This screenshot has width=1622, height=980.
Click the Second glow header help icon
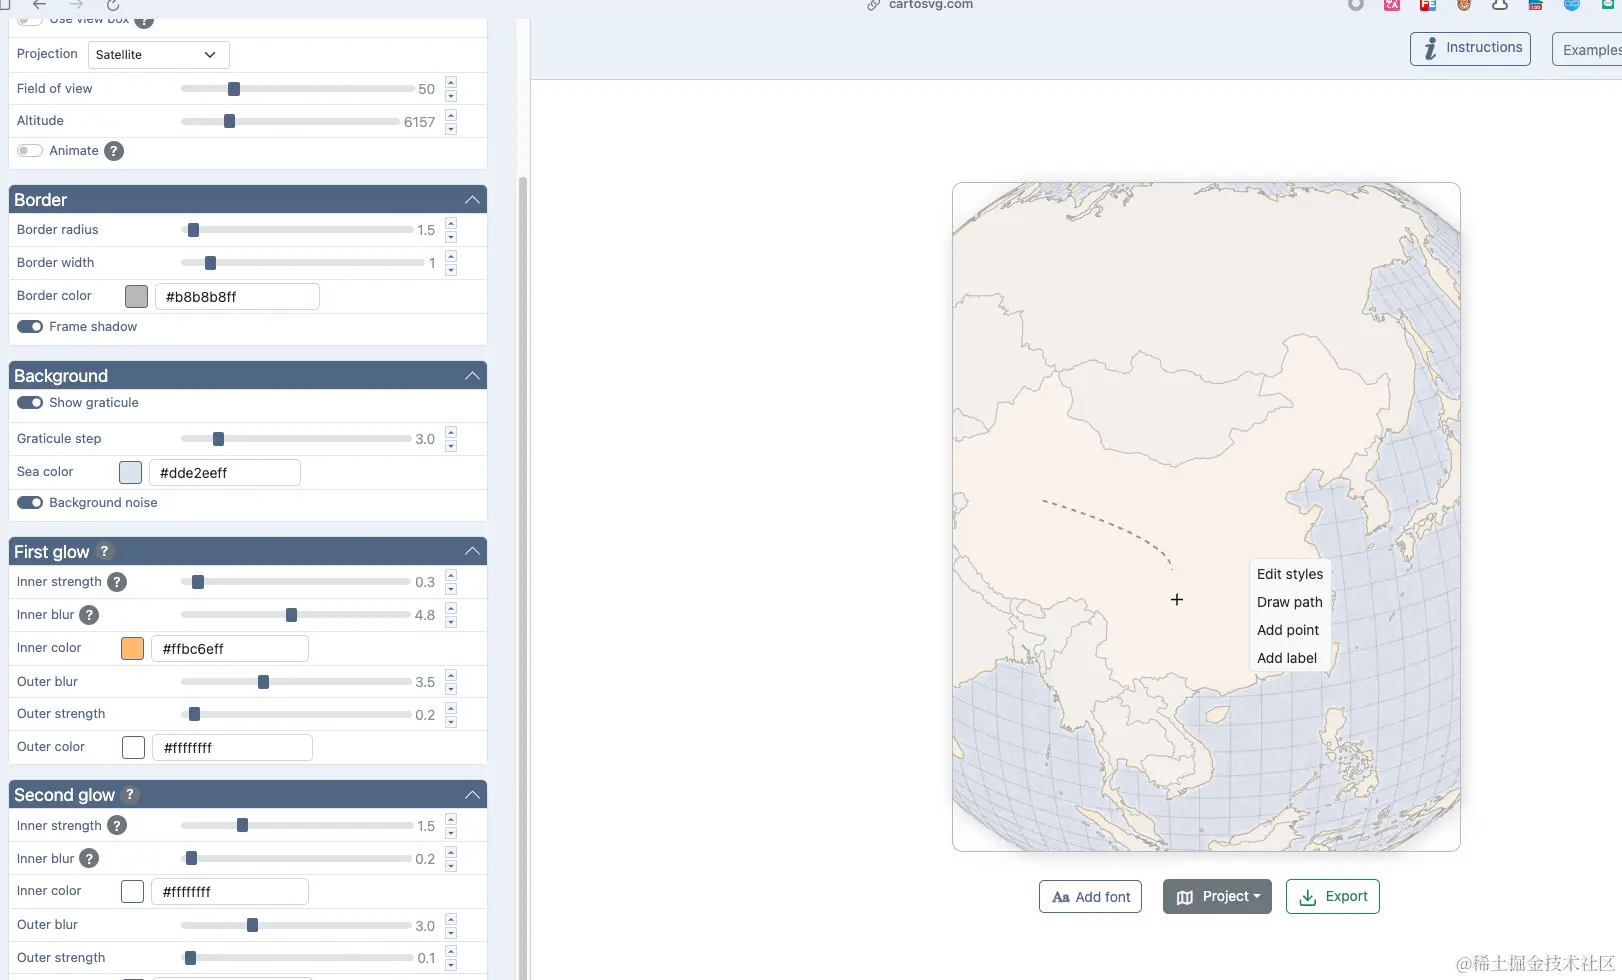tap(130, 794)
